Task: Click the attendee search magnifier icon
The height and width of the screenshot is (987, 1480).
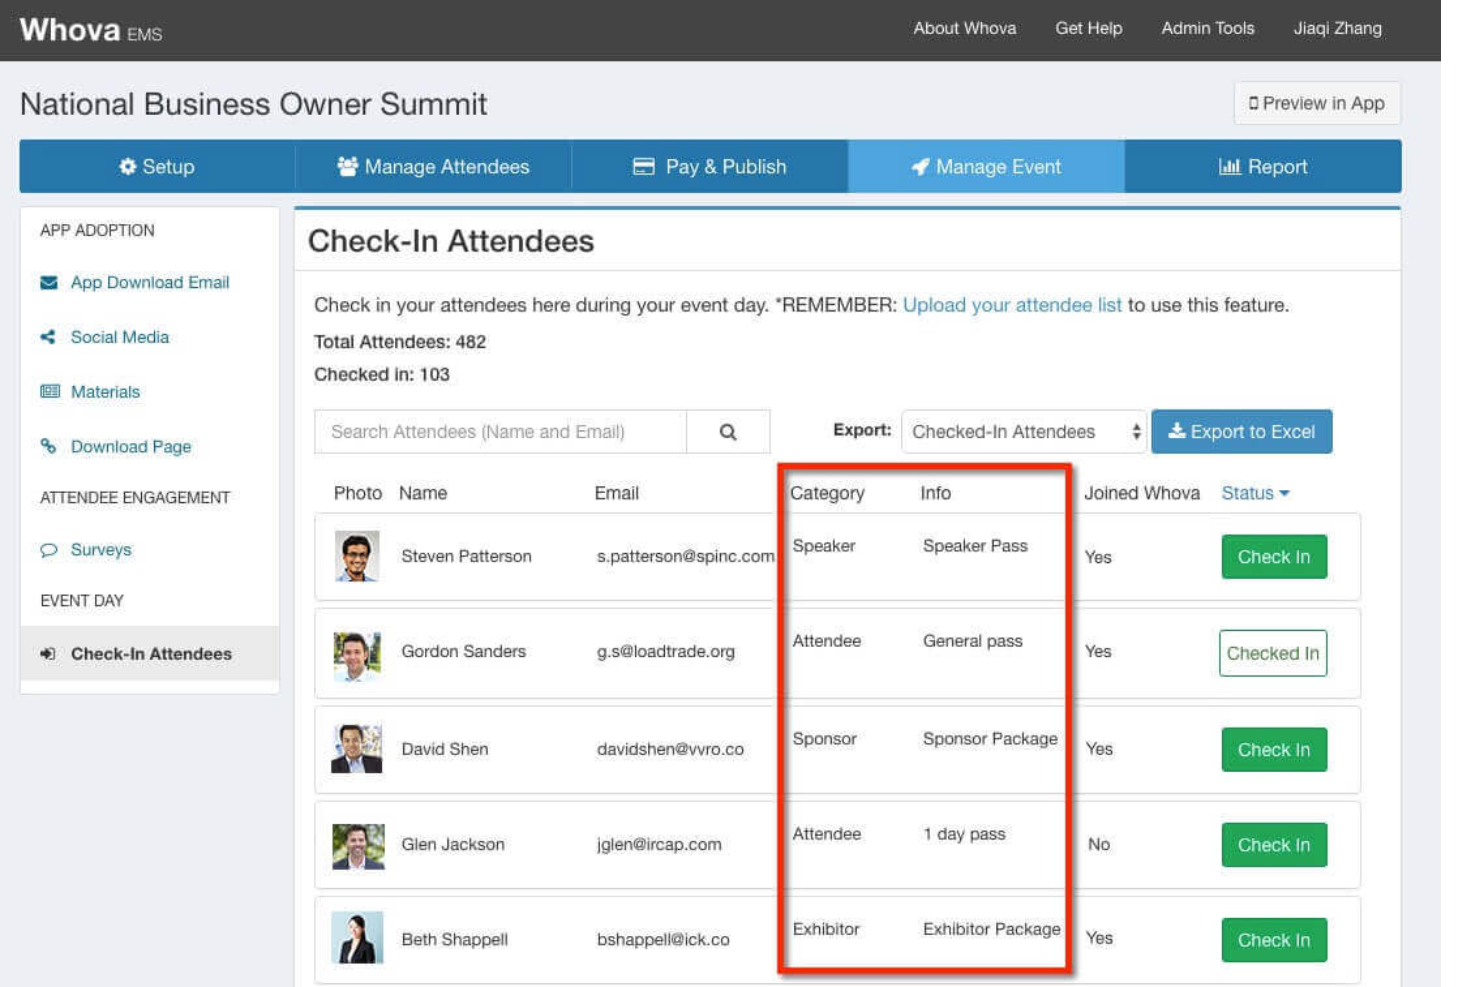Action: point(728,431)
